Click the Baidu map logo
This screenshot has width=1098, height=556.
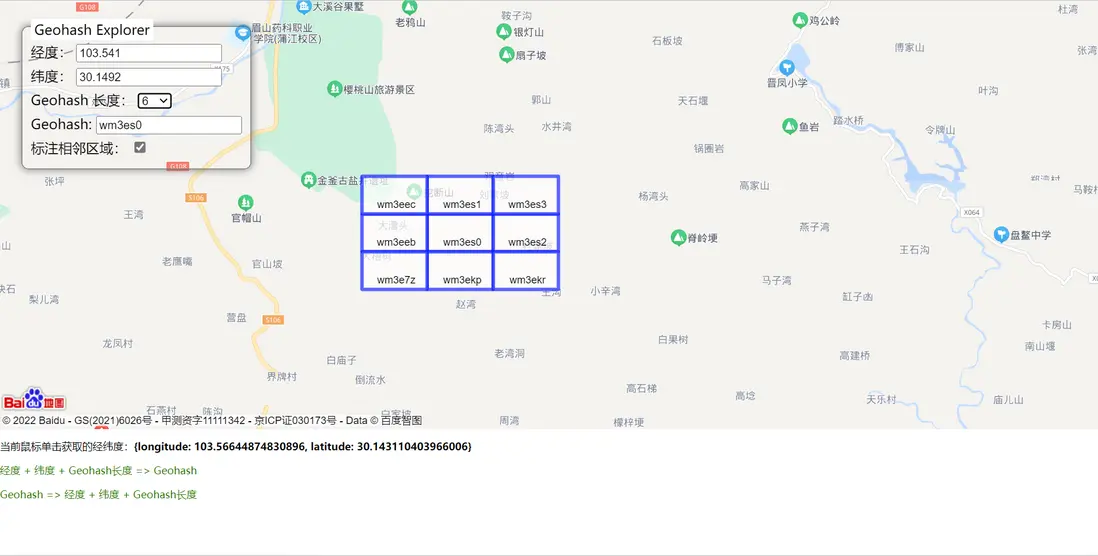(34, 399)
